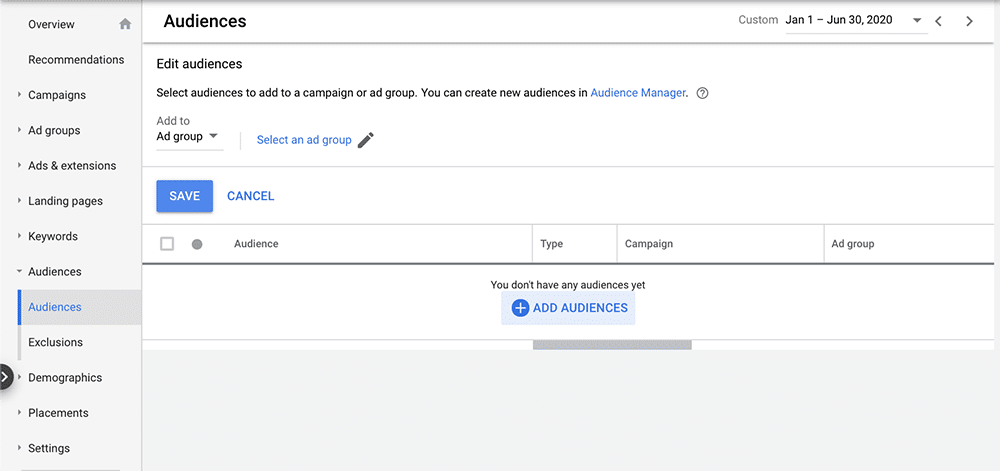Collapse the Audiences section arrow
The width and height of the screenshot is (1000, 471).
click(19, 272)
